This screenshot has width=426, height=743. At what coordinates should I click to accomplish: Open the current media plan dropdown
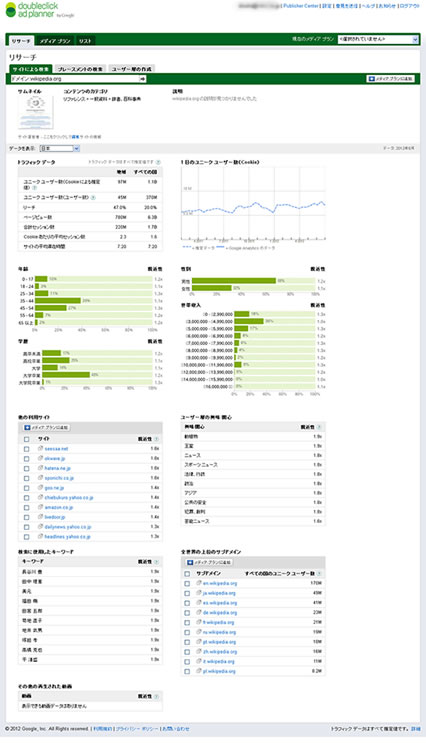(378, 39)
